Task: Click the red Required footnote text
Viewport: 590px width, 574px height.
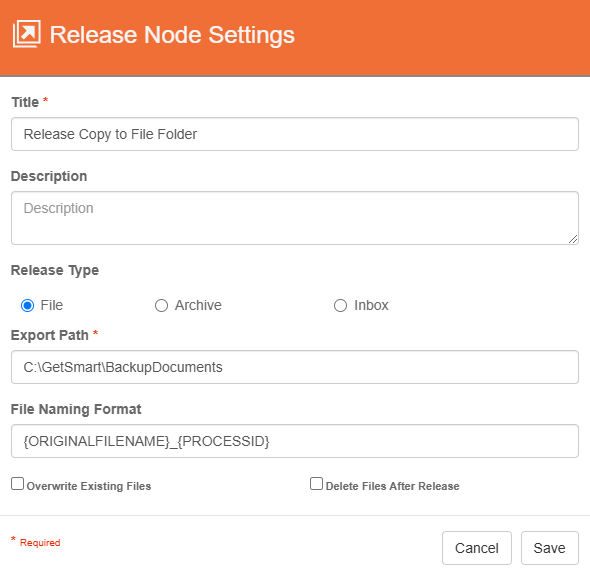Action: (40, 543)
